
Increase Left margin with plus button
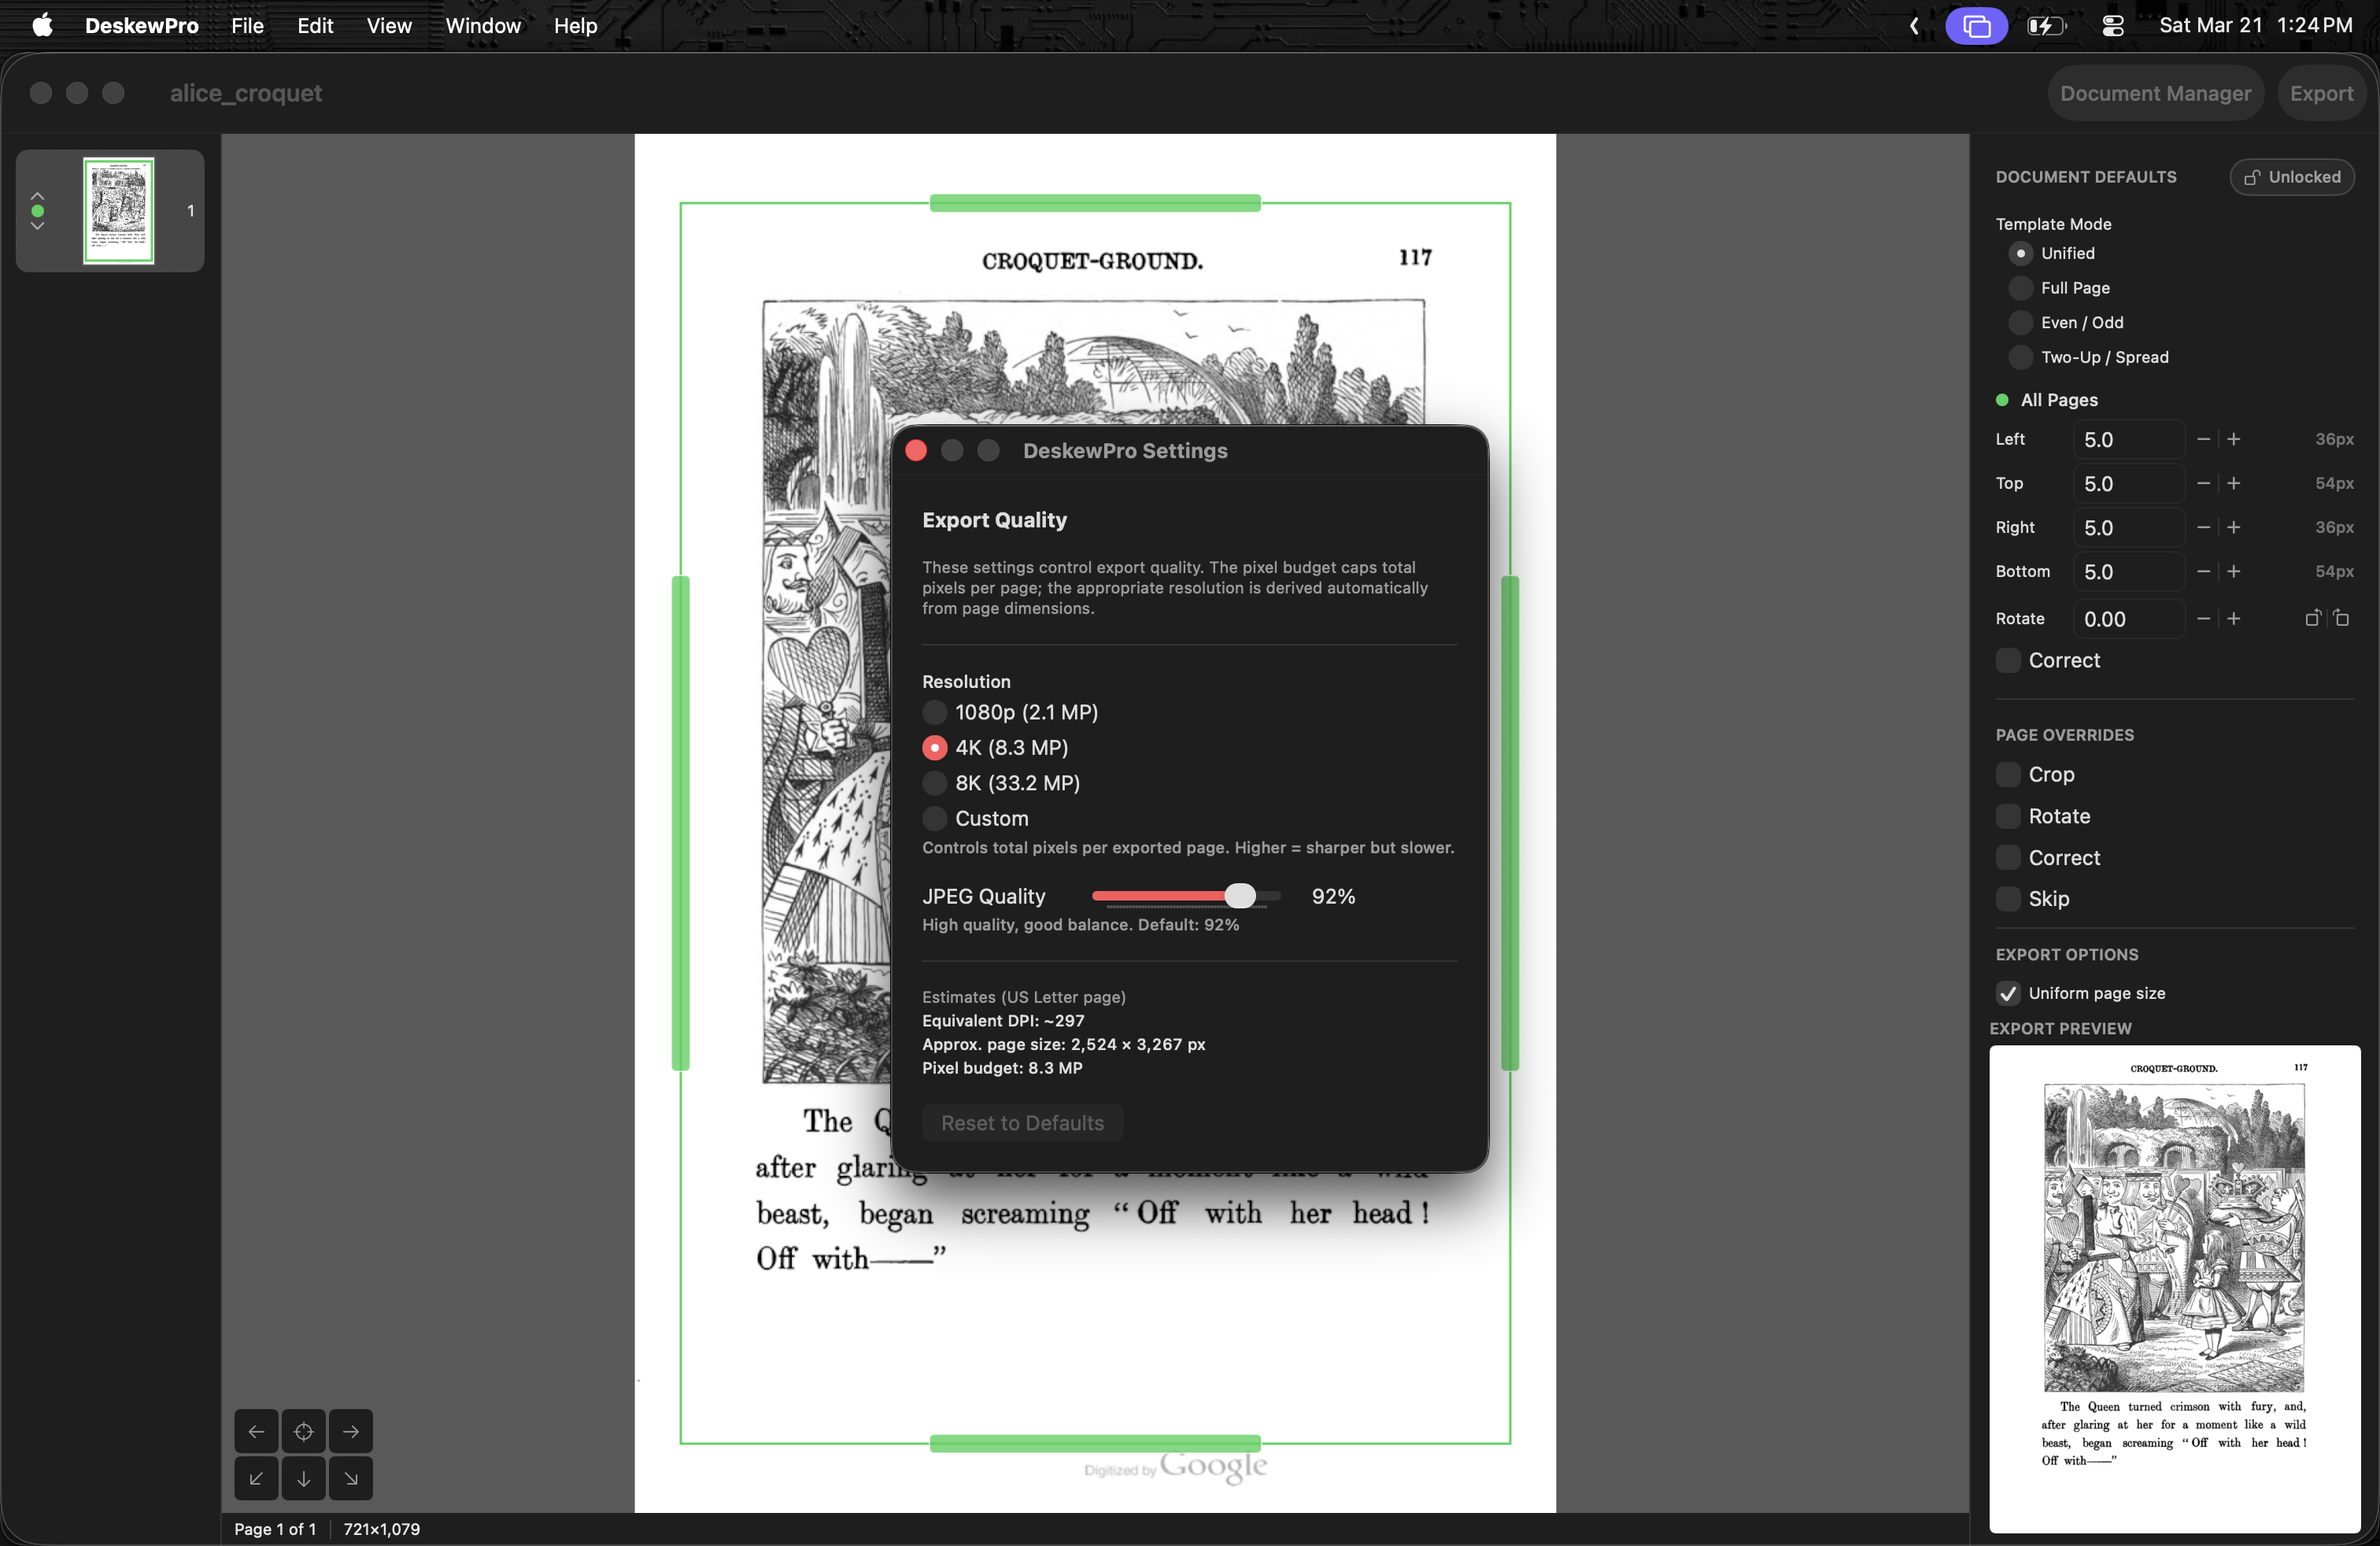2233,439
